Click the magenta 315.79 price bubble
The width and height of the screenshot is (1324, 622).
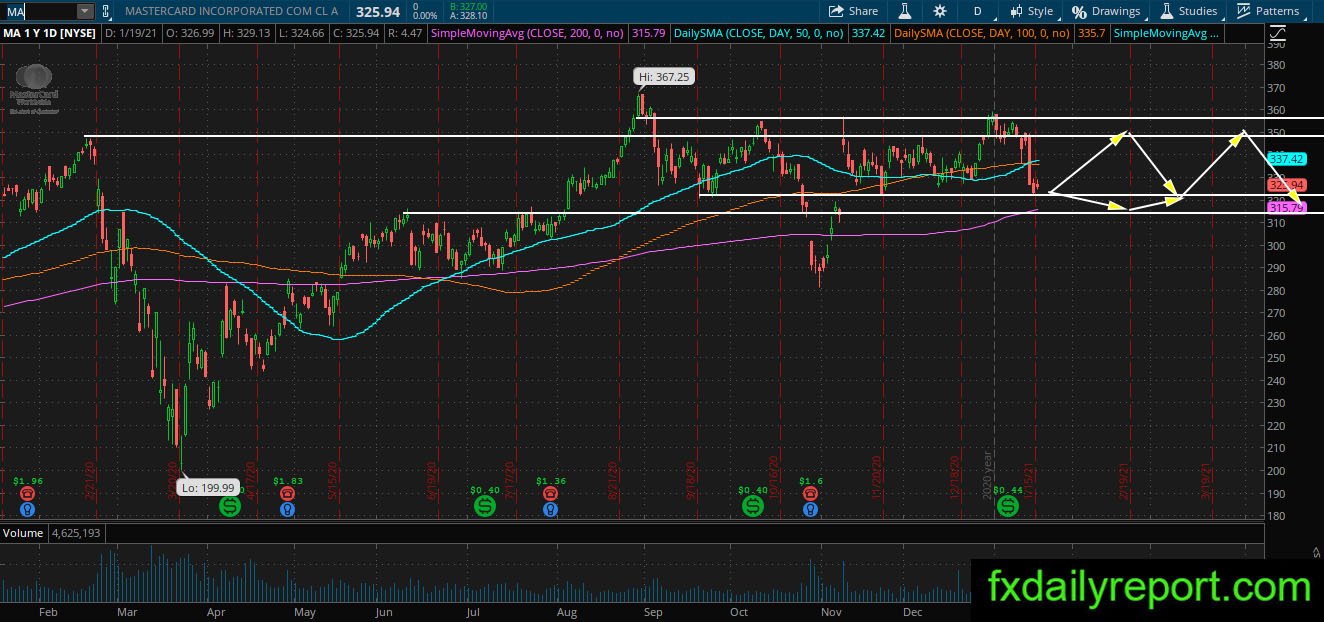click(x=1286, y=207)
